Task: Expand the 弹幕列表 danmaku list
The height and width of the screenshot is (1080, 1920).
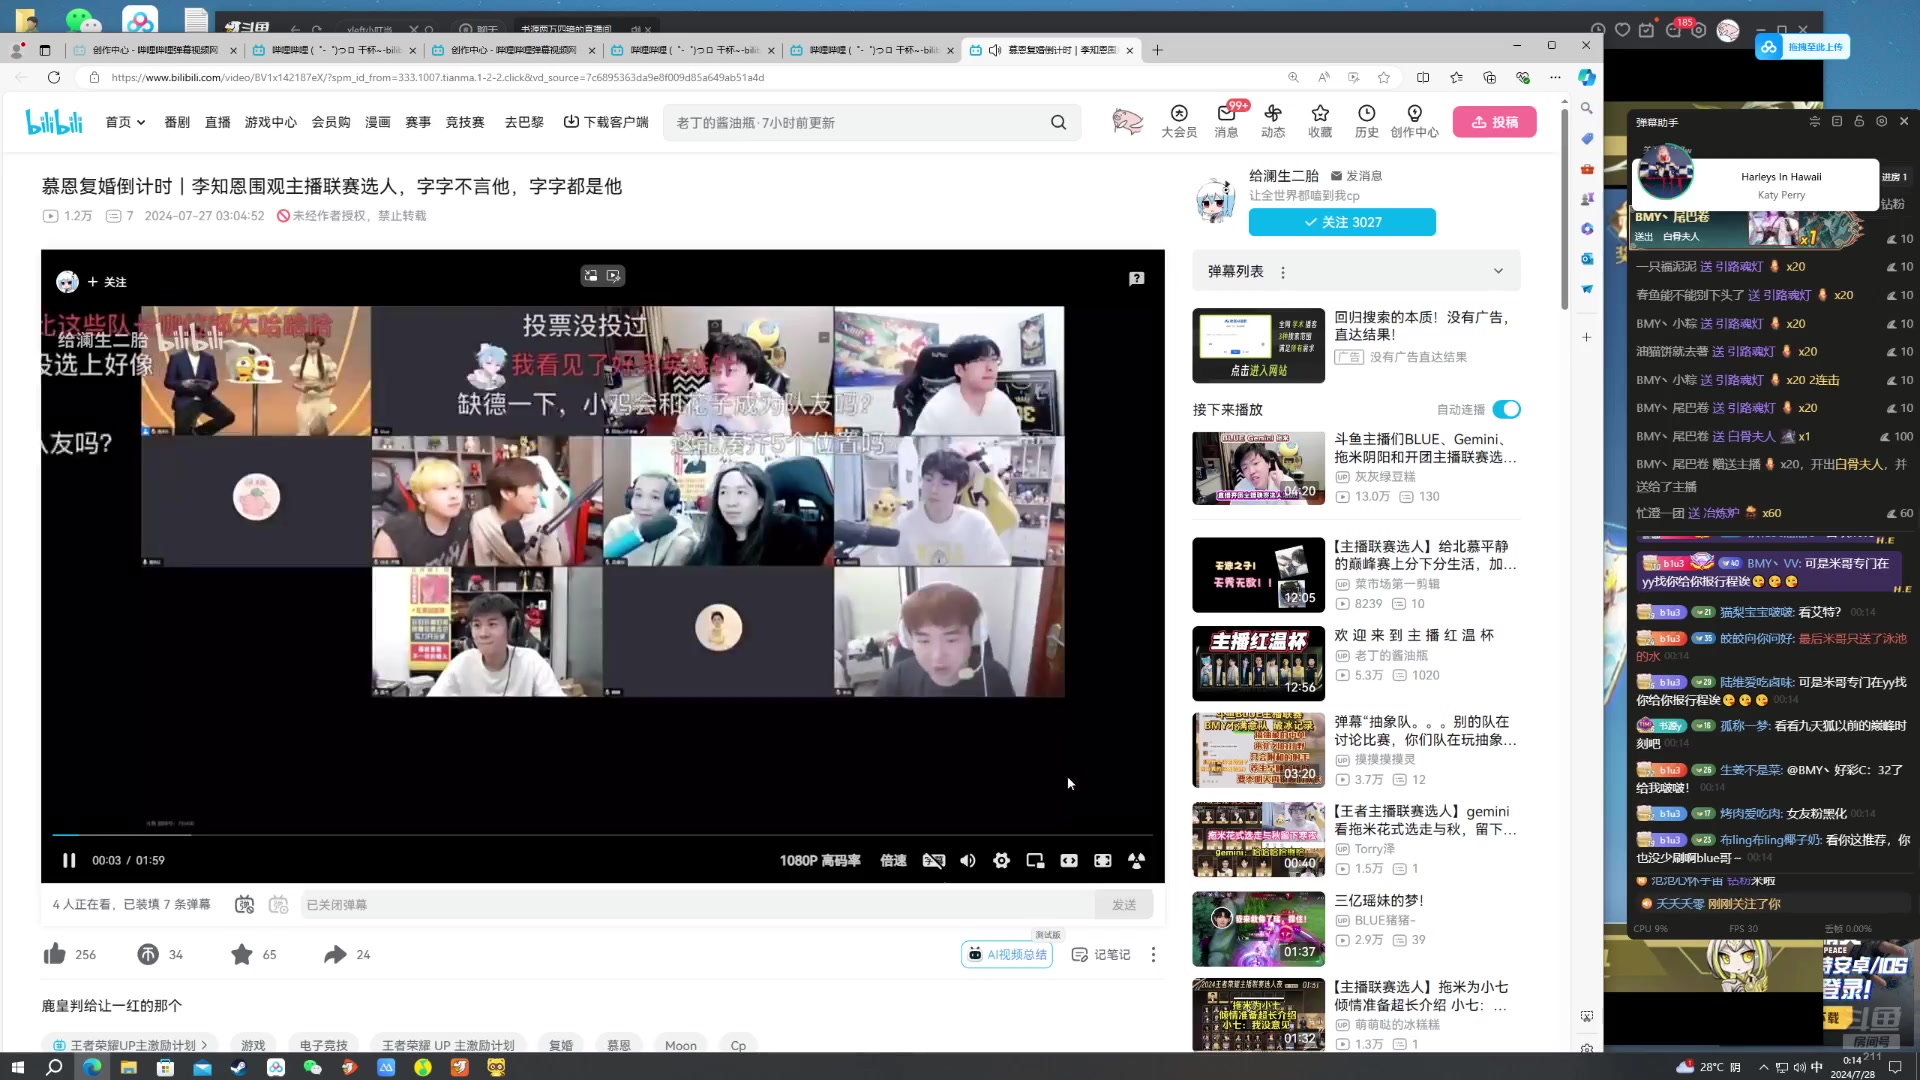Action: click(1497, 270)
